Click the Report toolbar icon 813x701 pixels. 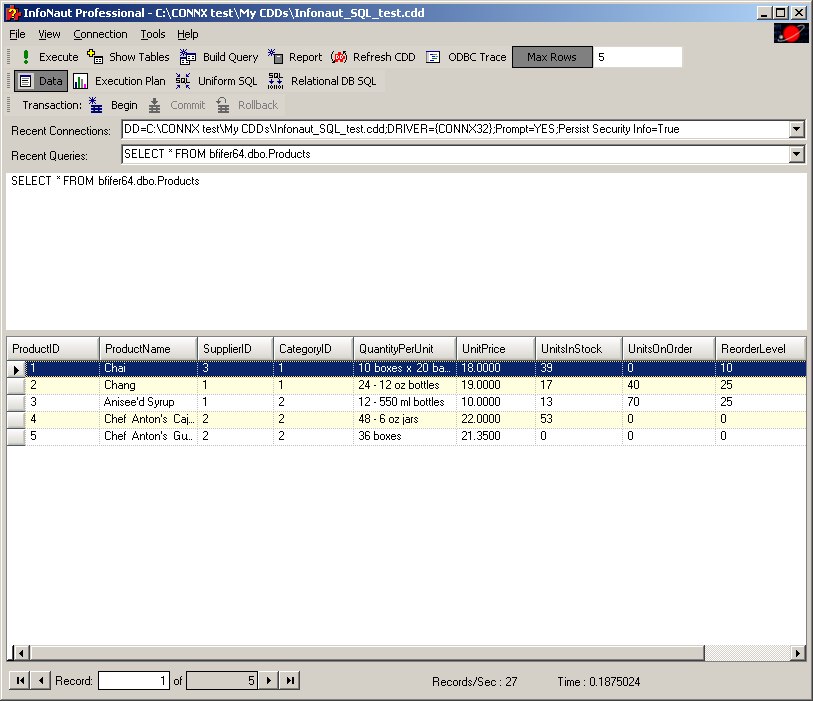276,57
